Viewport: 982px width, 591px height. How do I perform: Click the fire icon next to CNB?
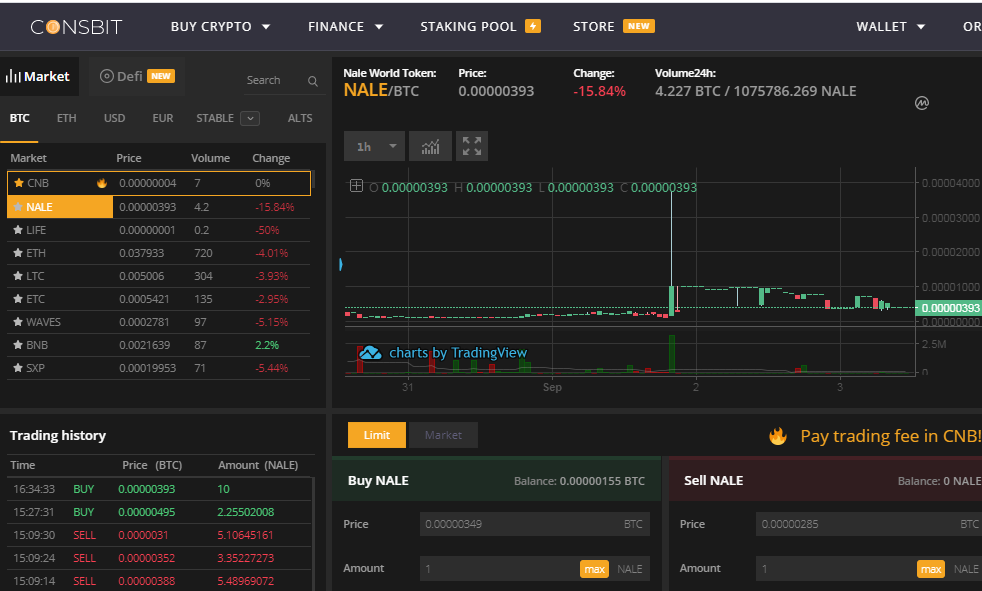[102, 184]
